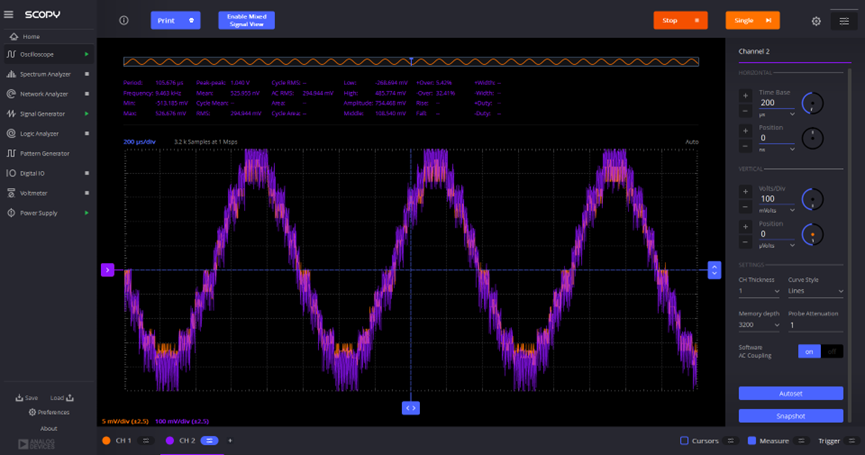Enable the Cursors checkbox
The width and height of the screenshot is (865, 455).
pyautogui.click(x=684, y=441)
